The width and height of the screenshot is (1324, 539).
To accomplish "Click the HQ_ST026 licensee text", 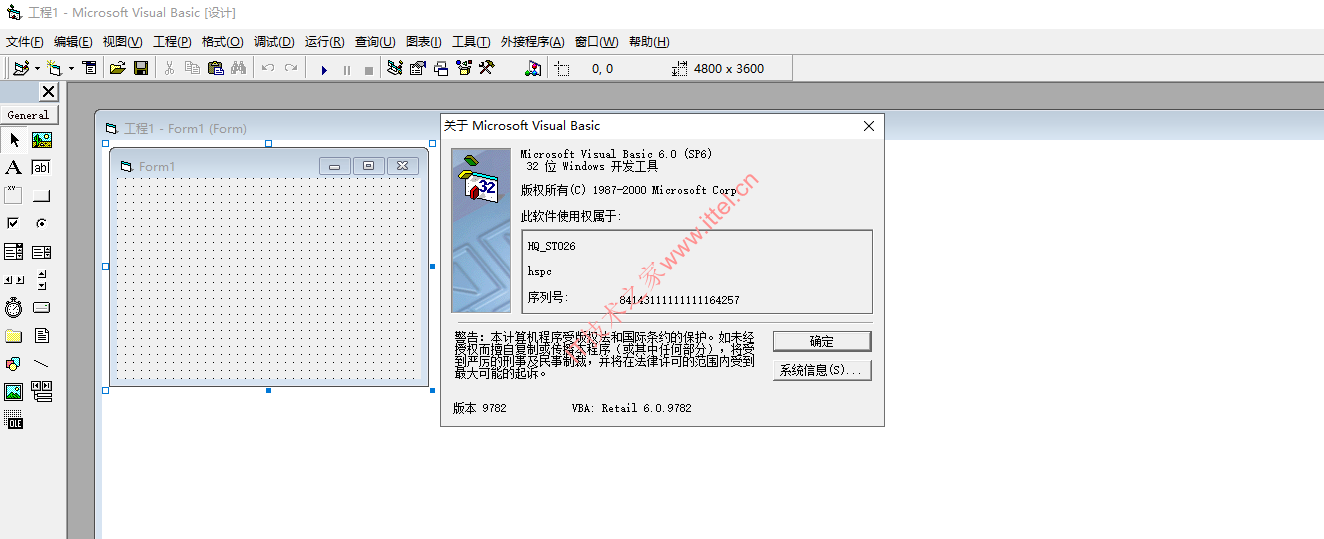I will [551, 246].
